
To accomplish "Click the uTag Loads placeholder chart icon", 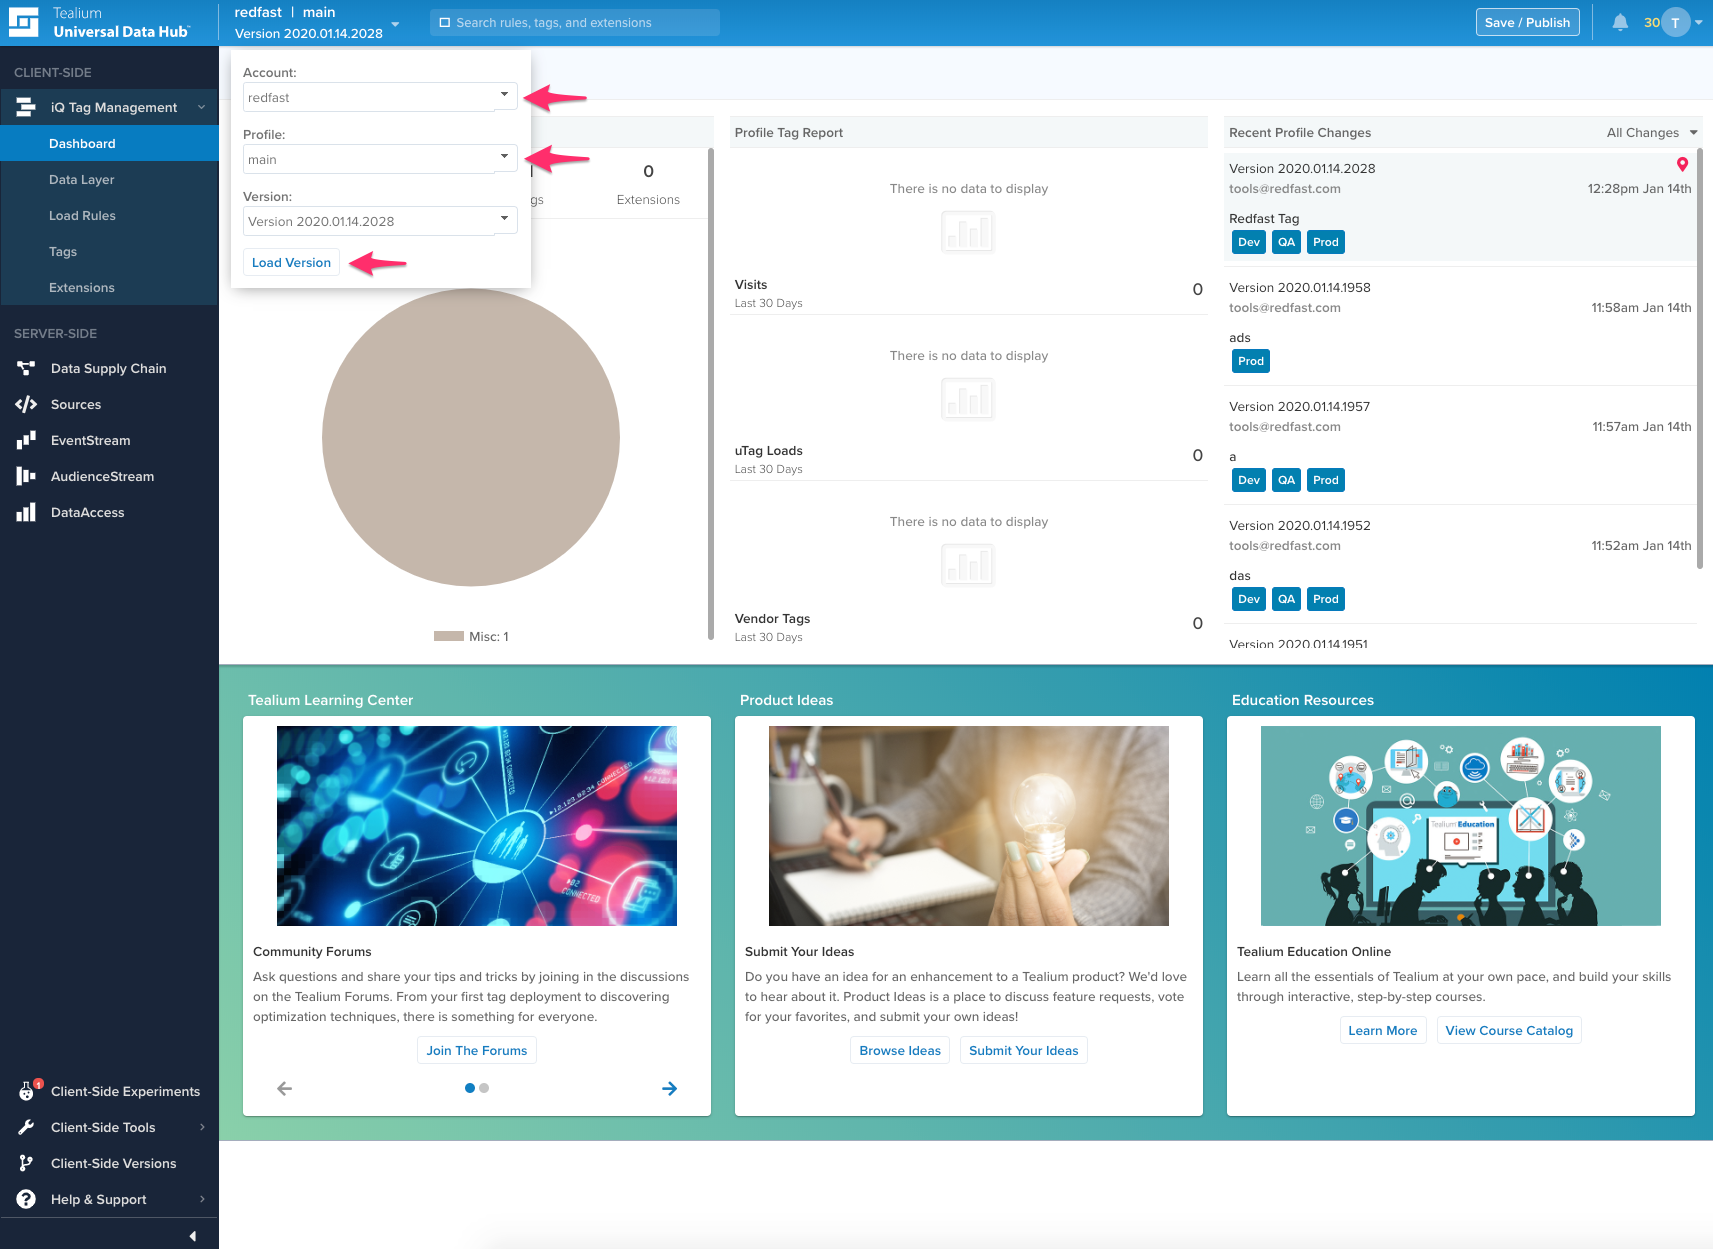I will (x=967, y=399).
